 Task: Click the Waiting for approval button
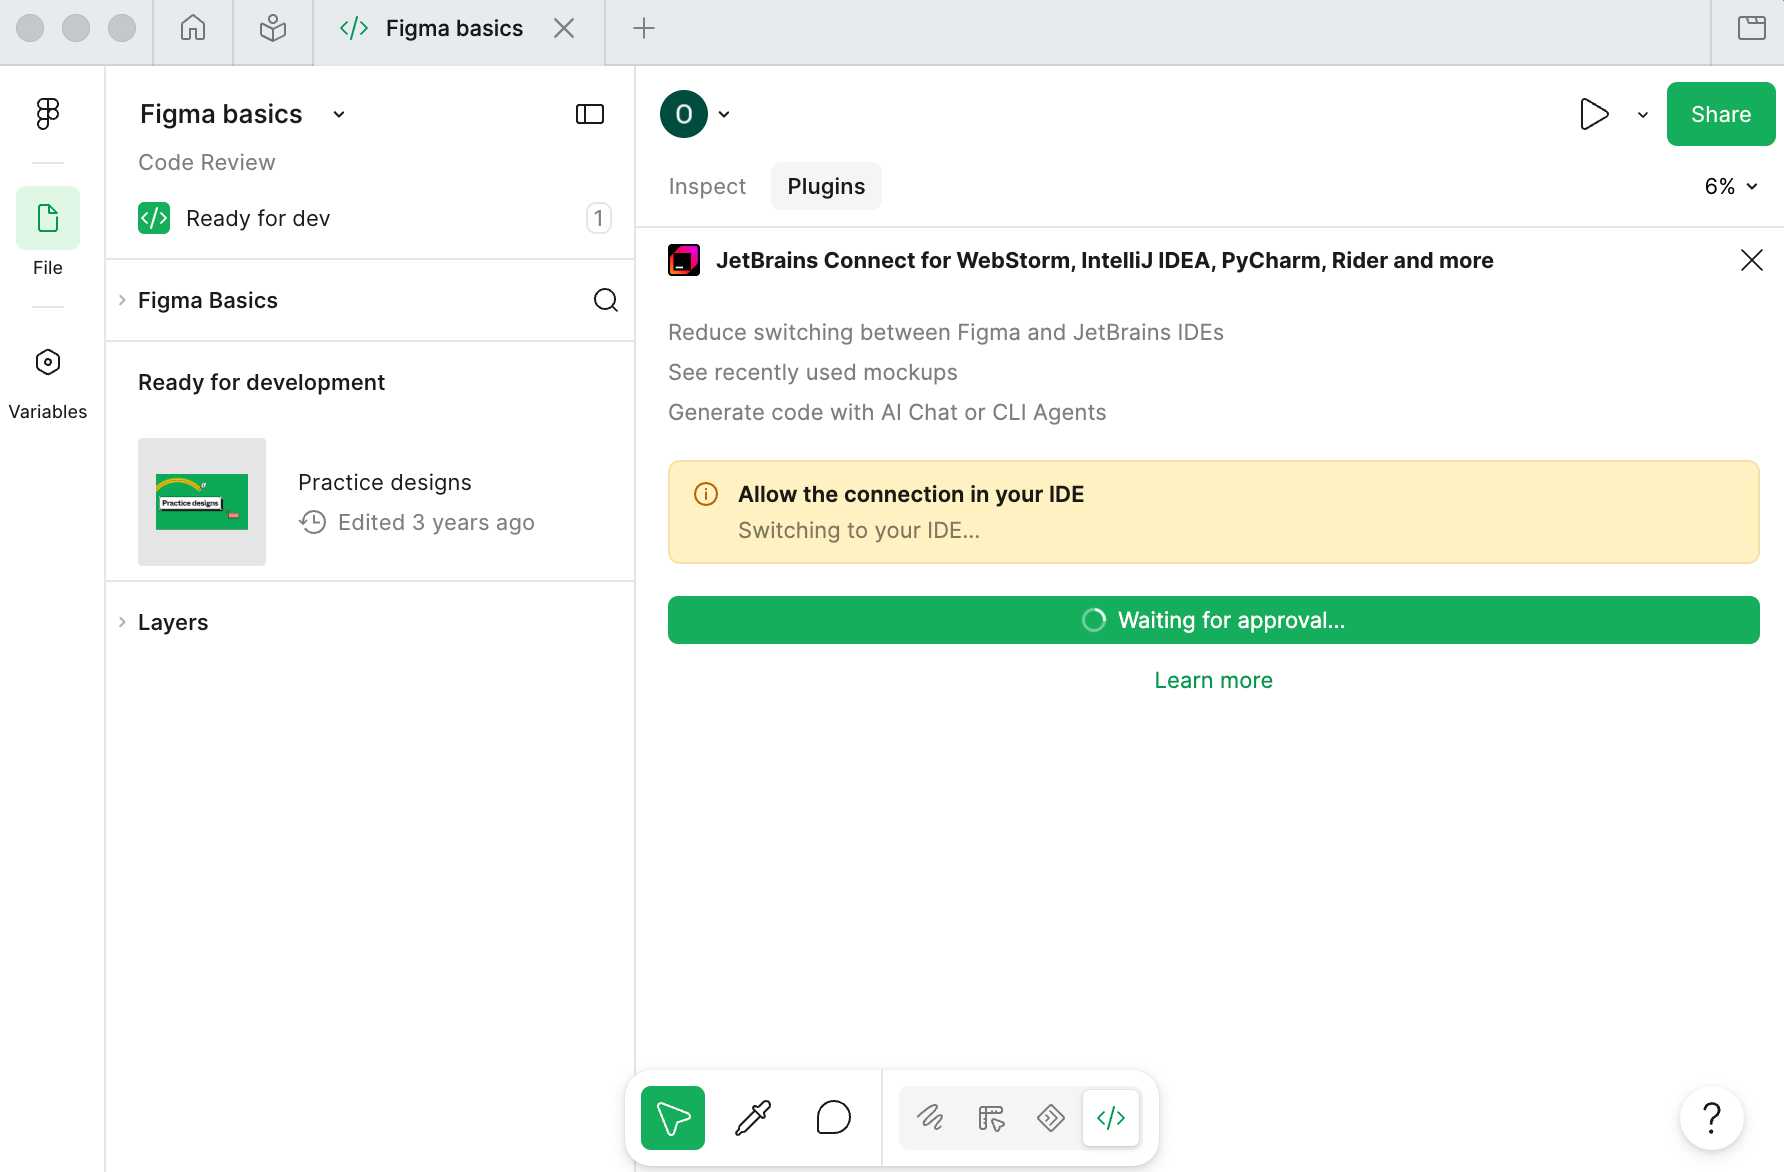tap(1214, 620)
